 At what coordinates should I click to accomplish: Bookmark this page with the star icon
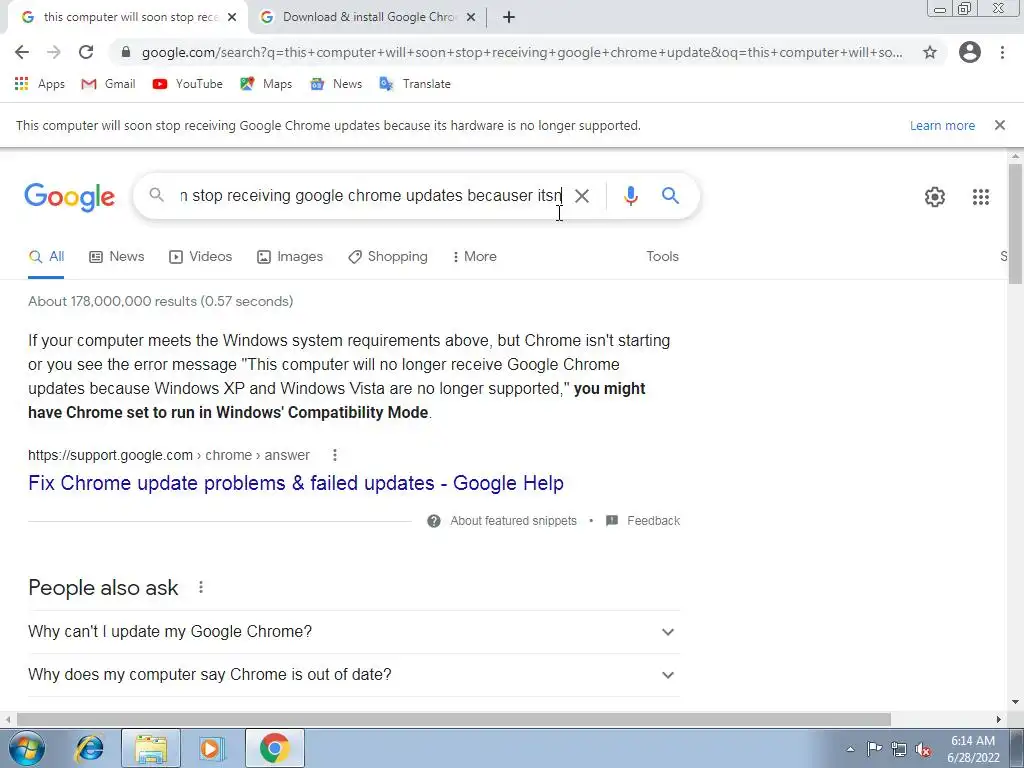tap(930, 52)
